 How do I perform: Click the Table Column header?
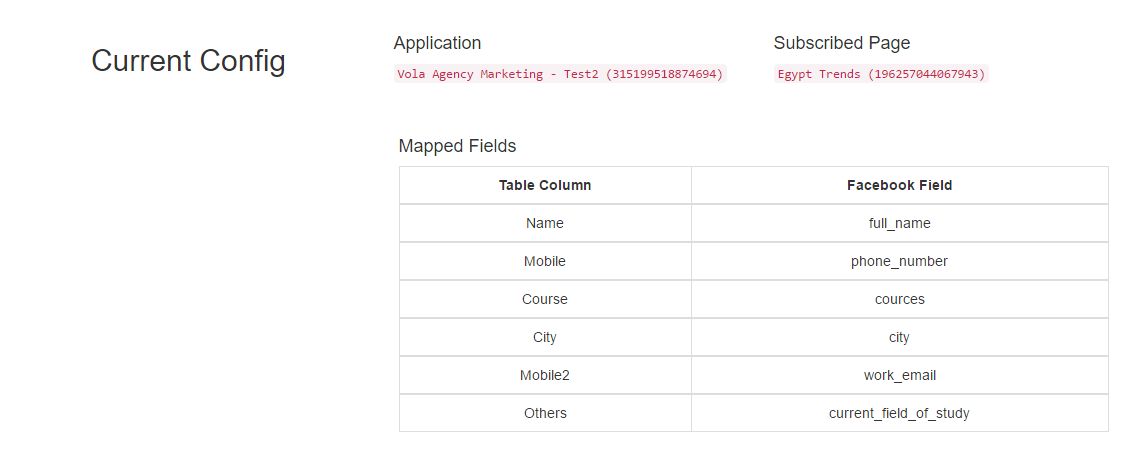[x=545, y=185]
